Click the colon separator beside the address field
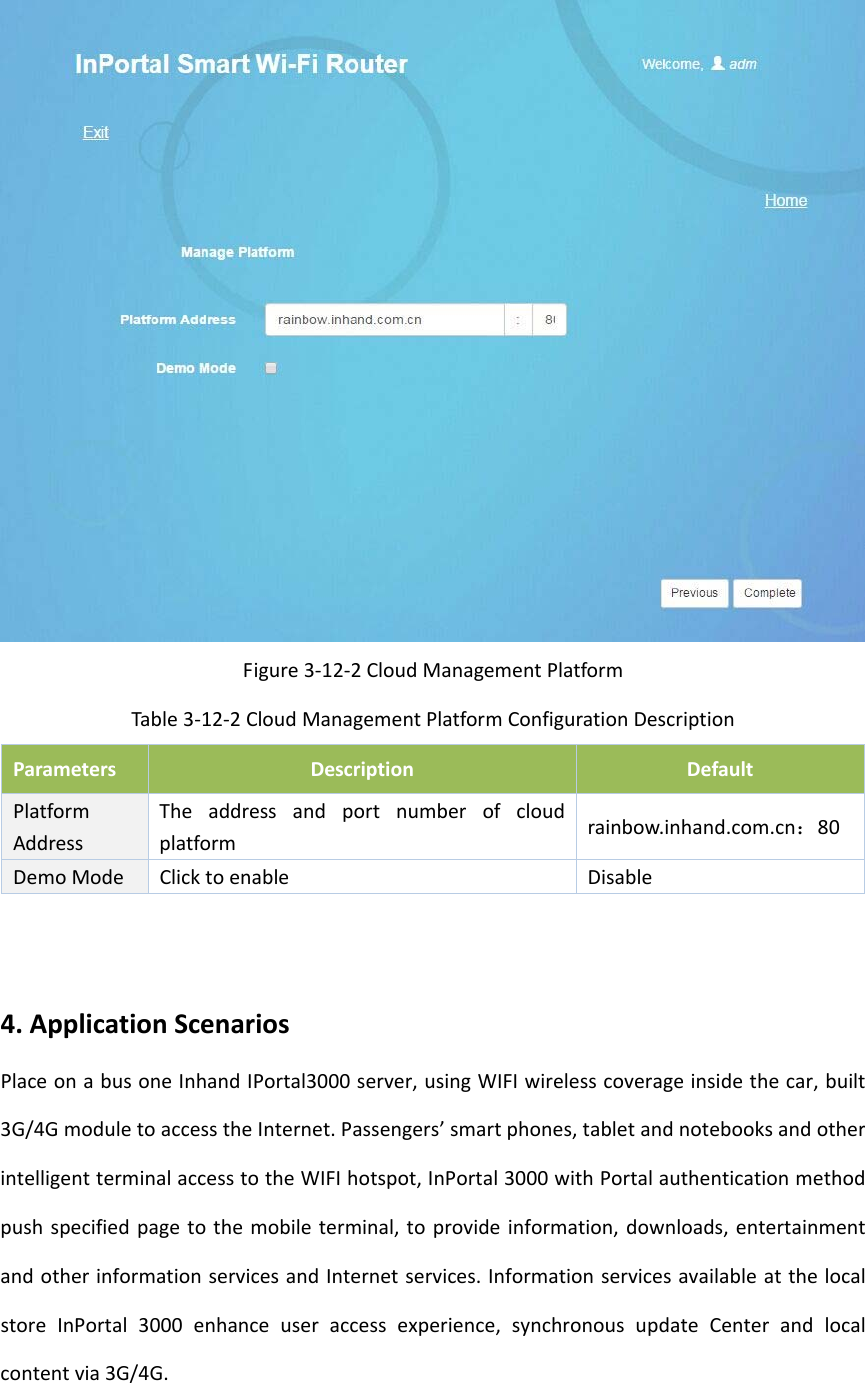865x1383 pixels. point(518,319)
